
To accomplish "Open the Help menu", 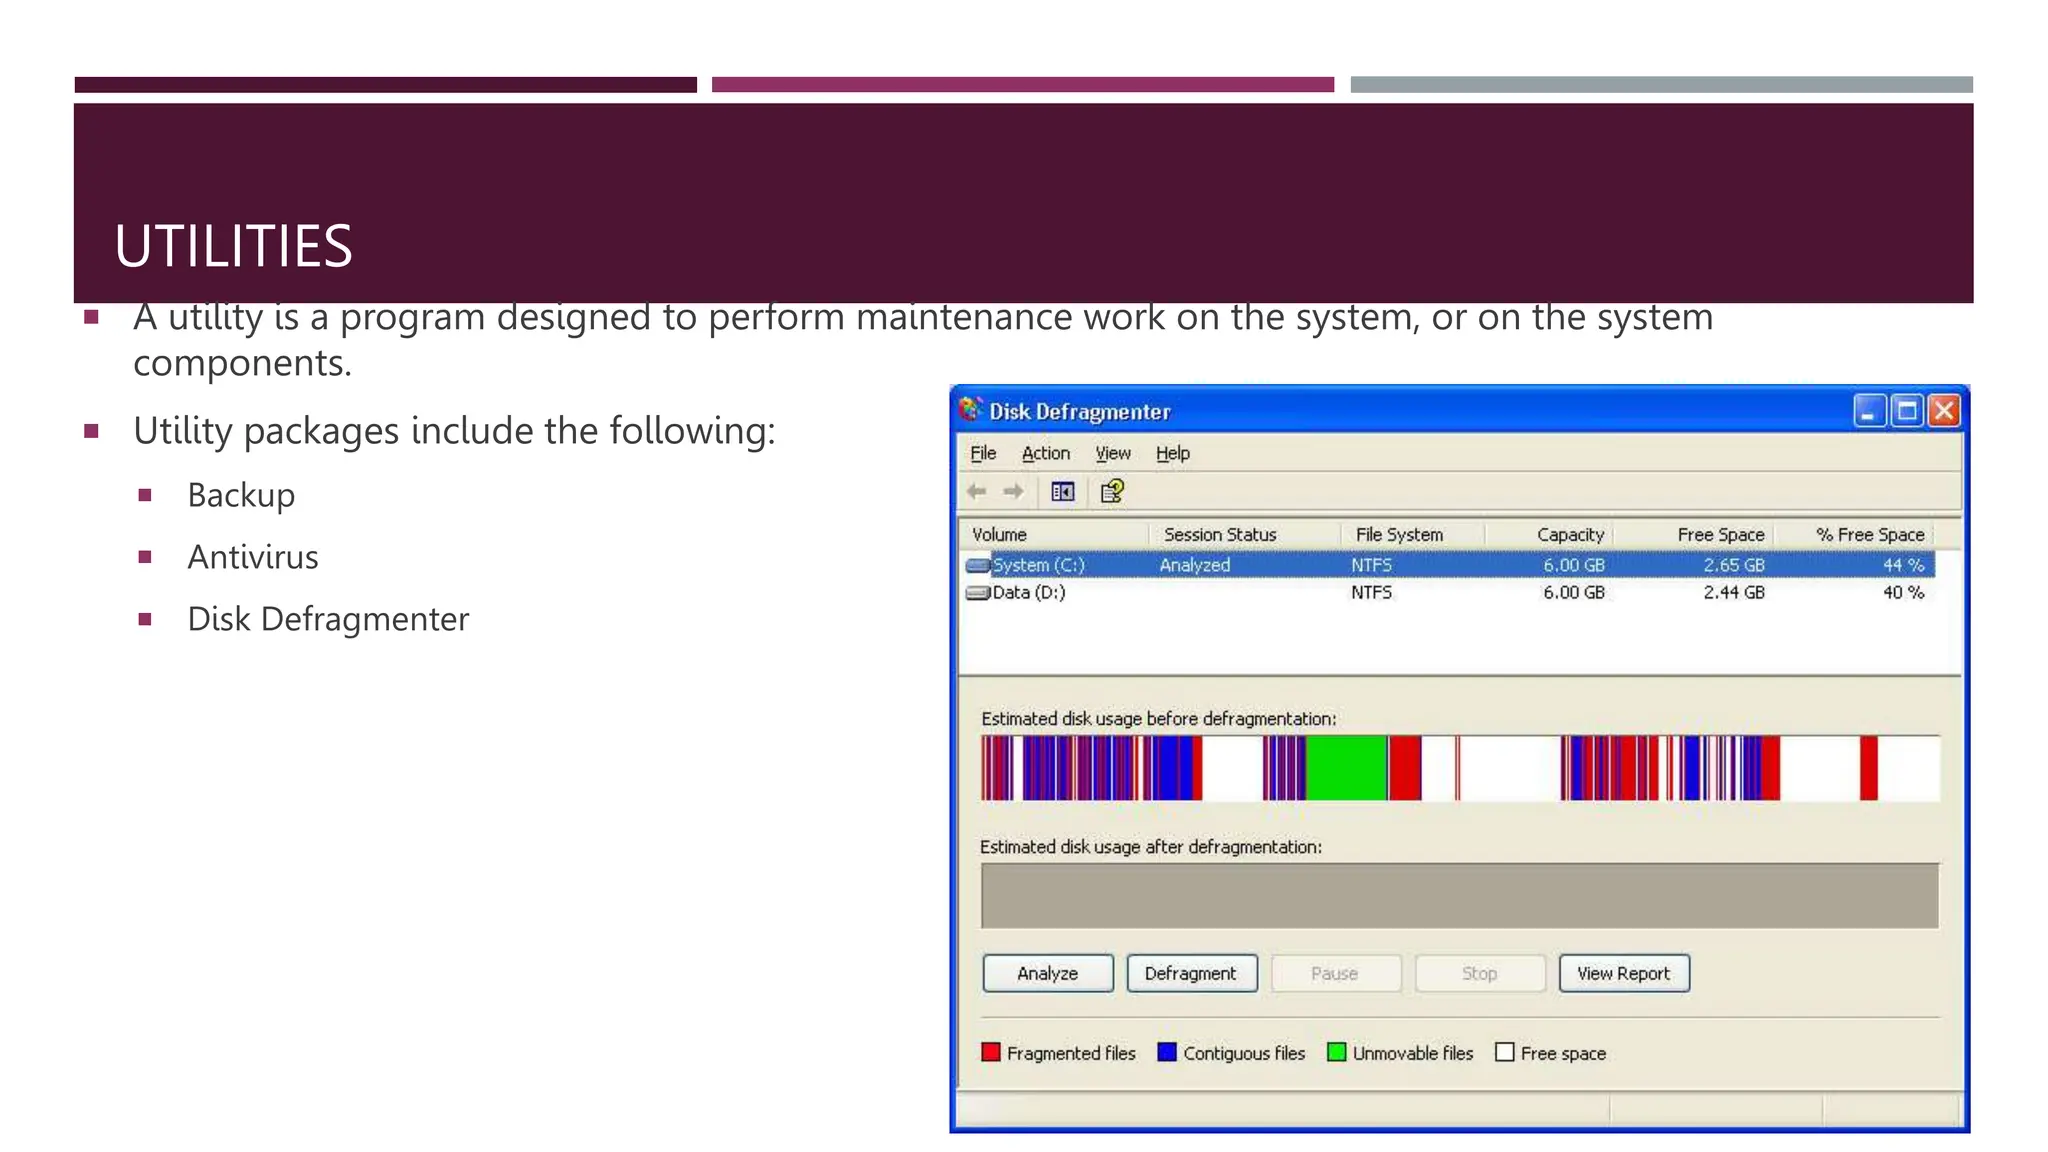I will coord(1173,453).
